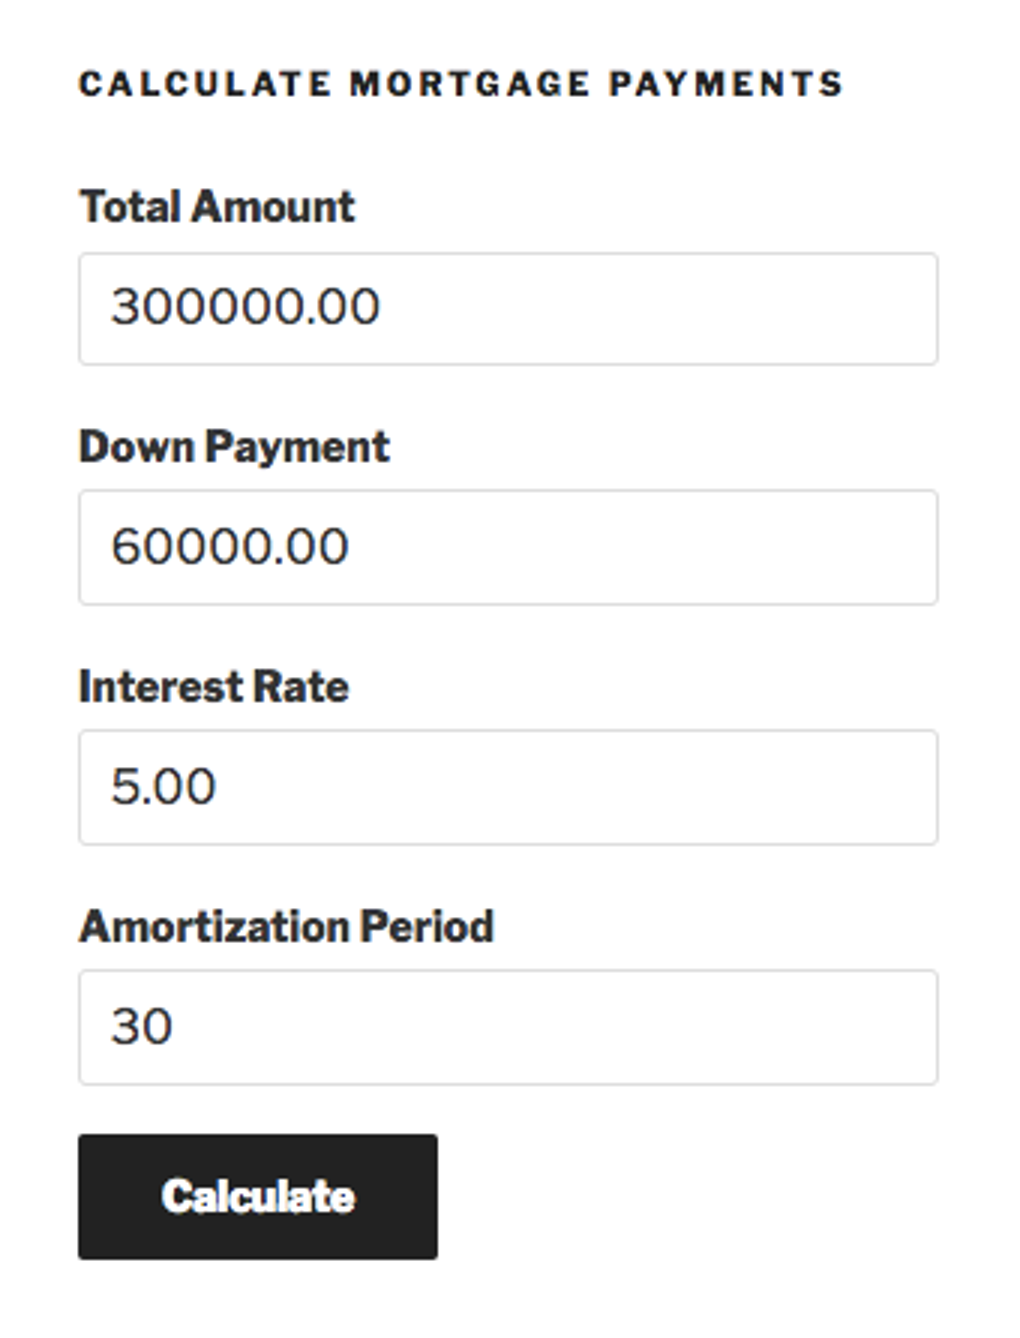Click the word "Period" in the Amortization label

point(427,926)
